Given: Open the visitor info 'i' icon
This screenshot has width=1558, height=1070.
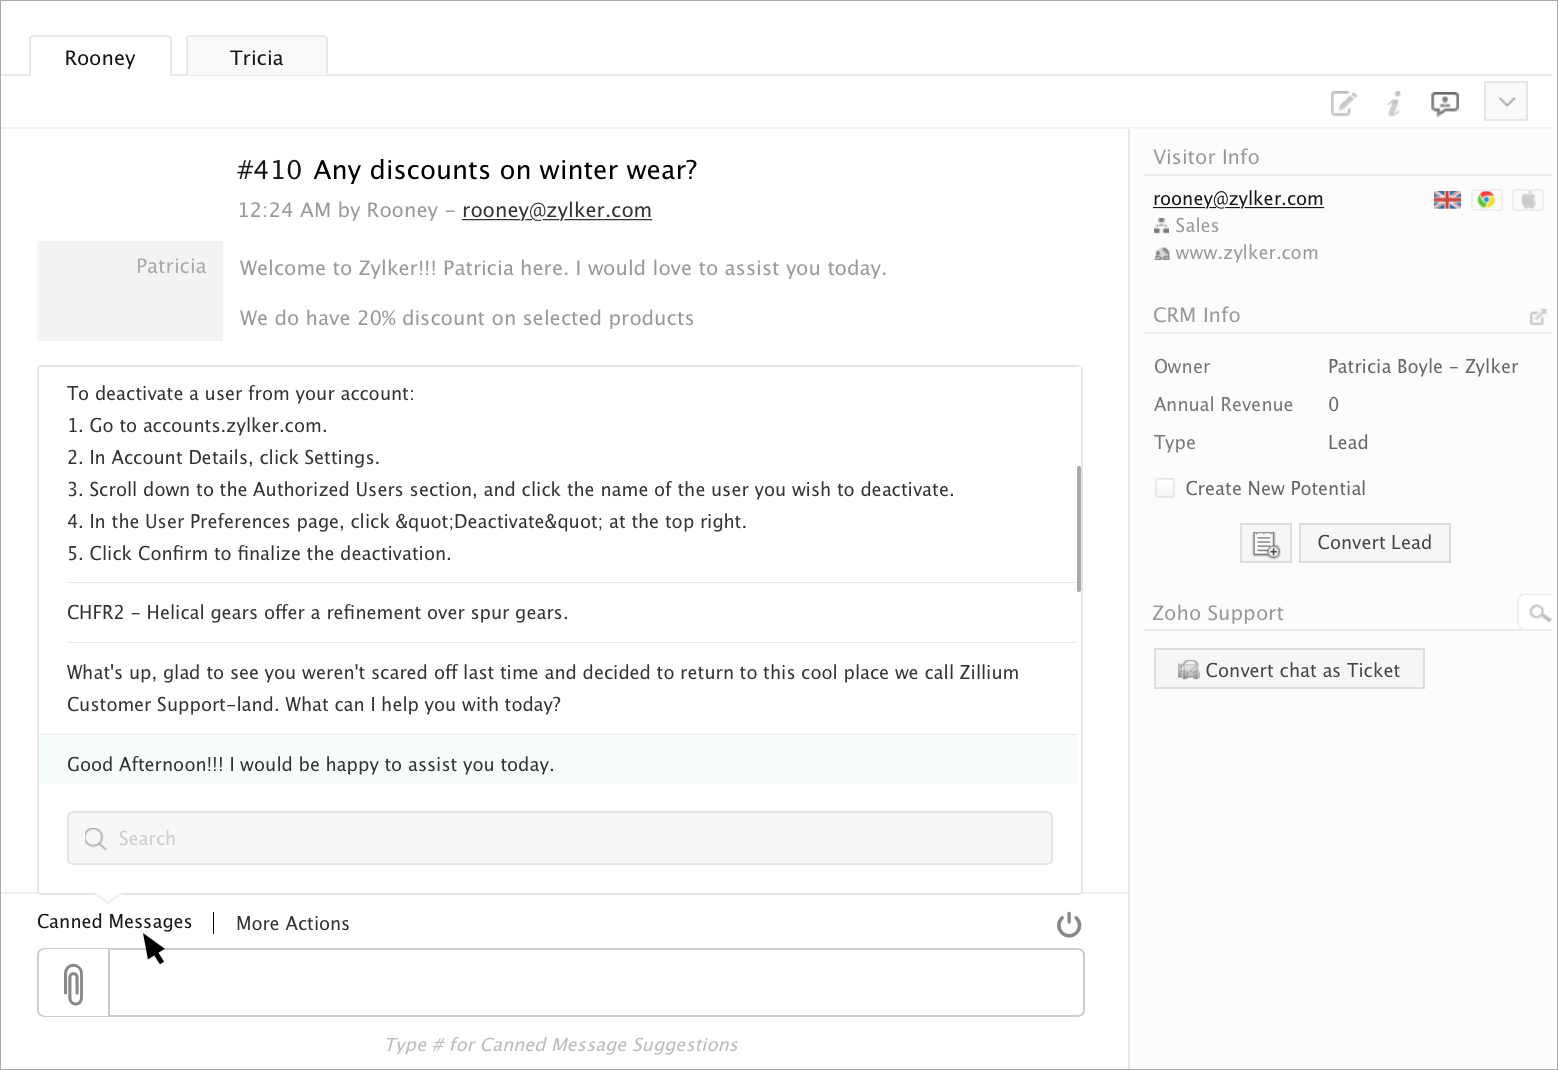Looking at the screenshot, I should click(1394, 103).
